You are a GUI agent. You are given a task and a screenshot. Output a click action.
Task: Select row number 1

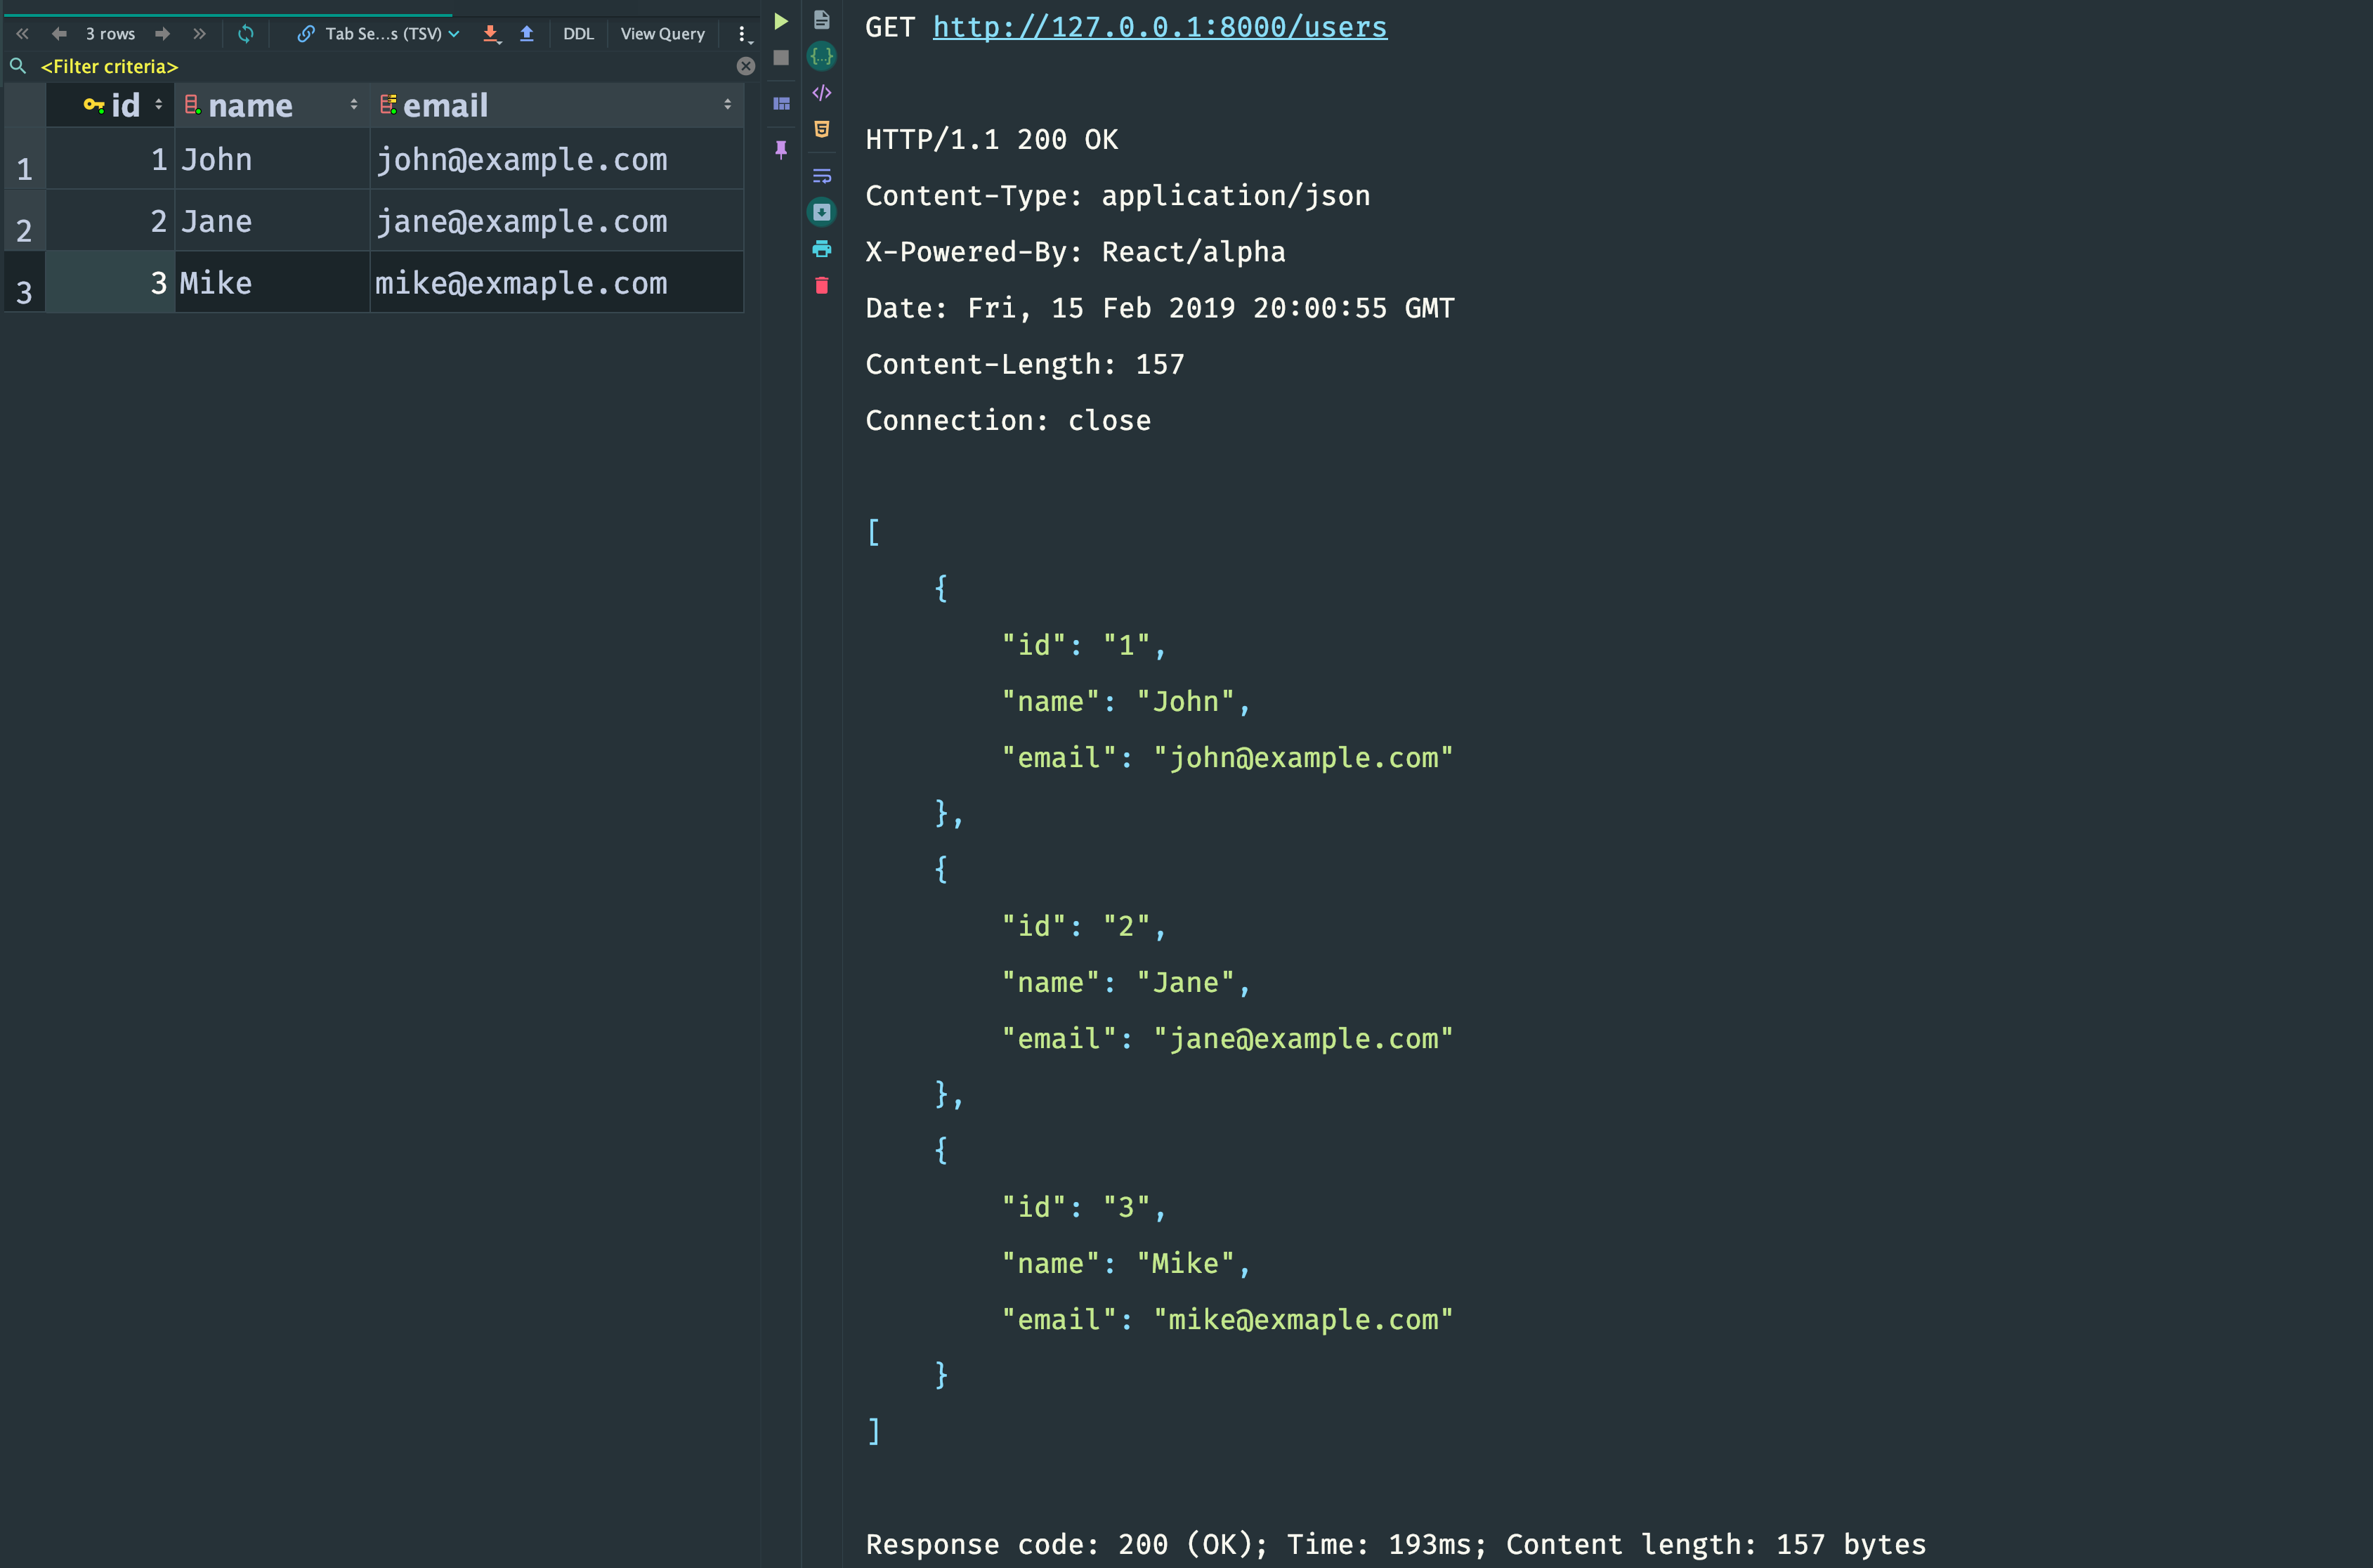coord(25,160)
